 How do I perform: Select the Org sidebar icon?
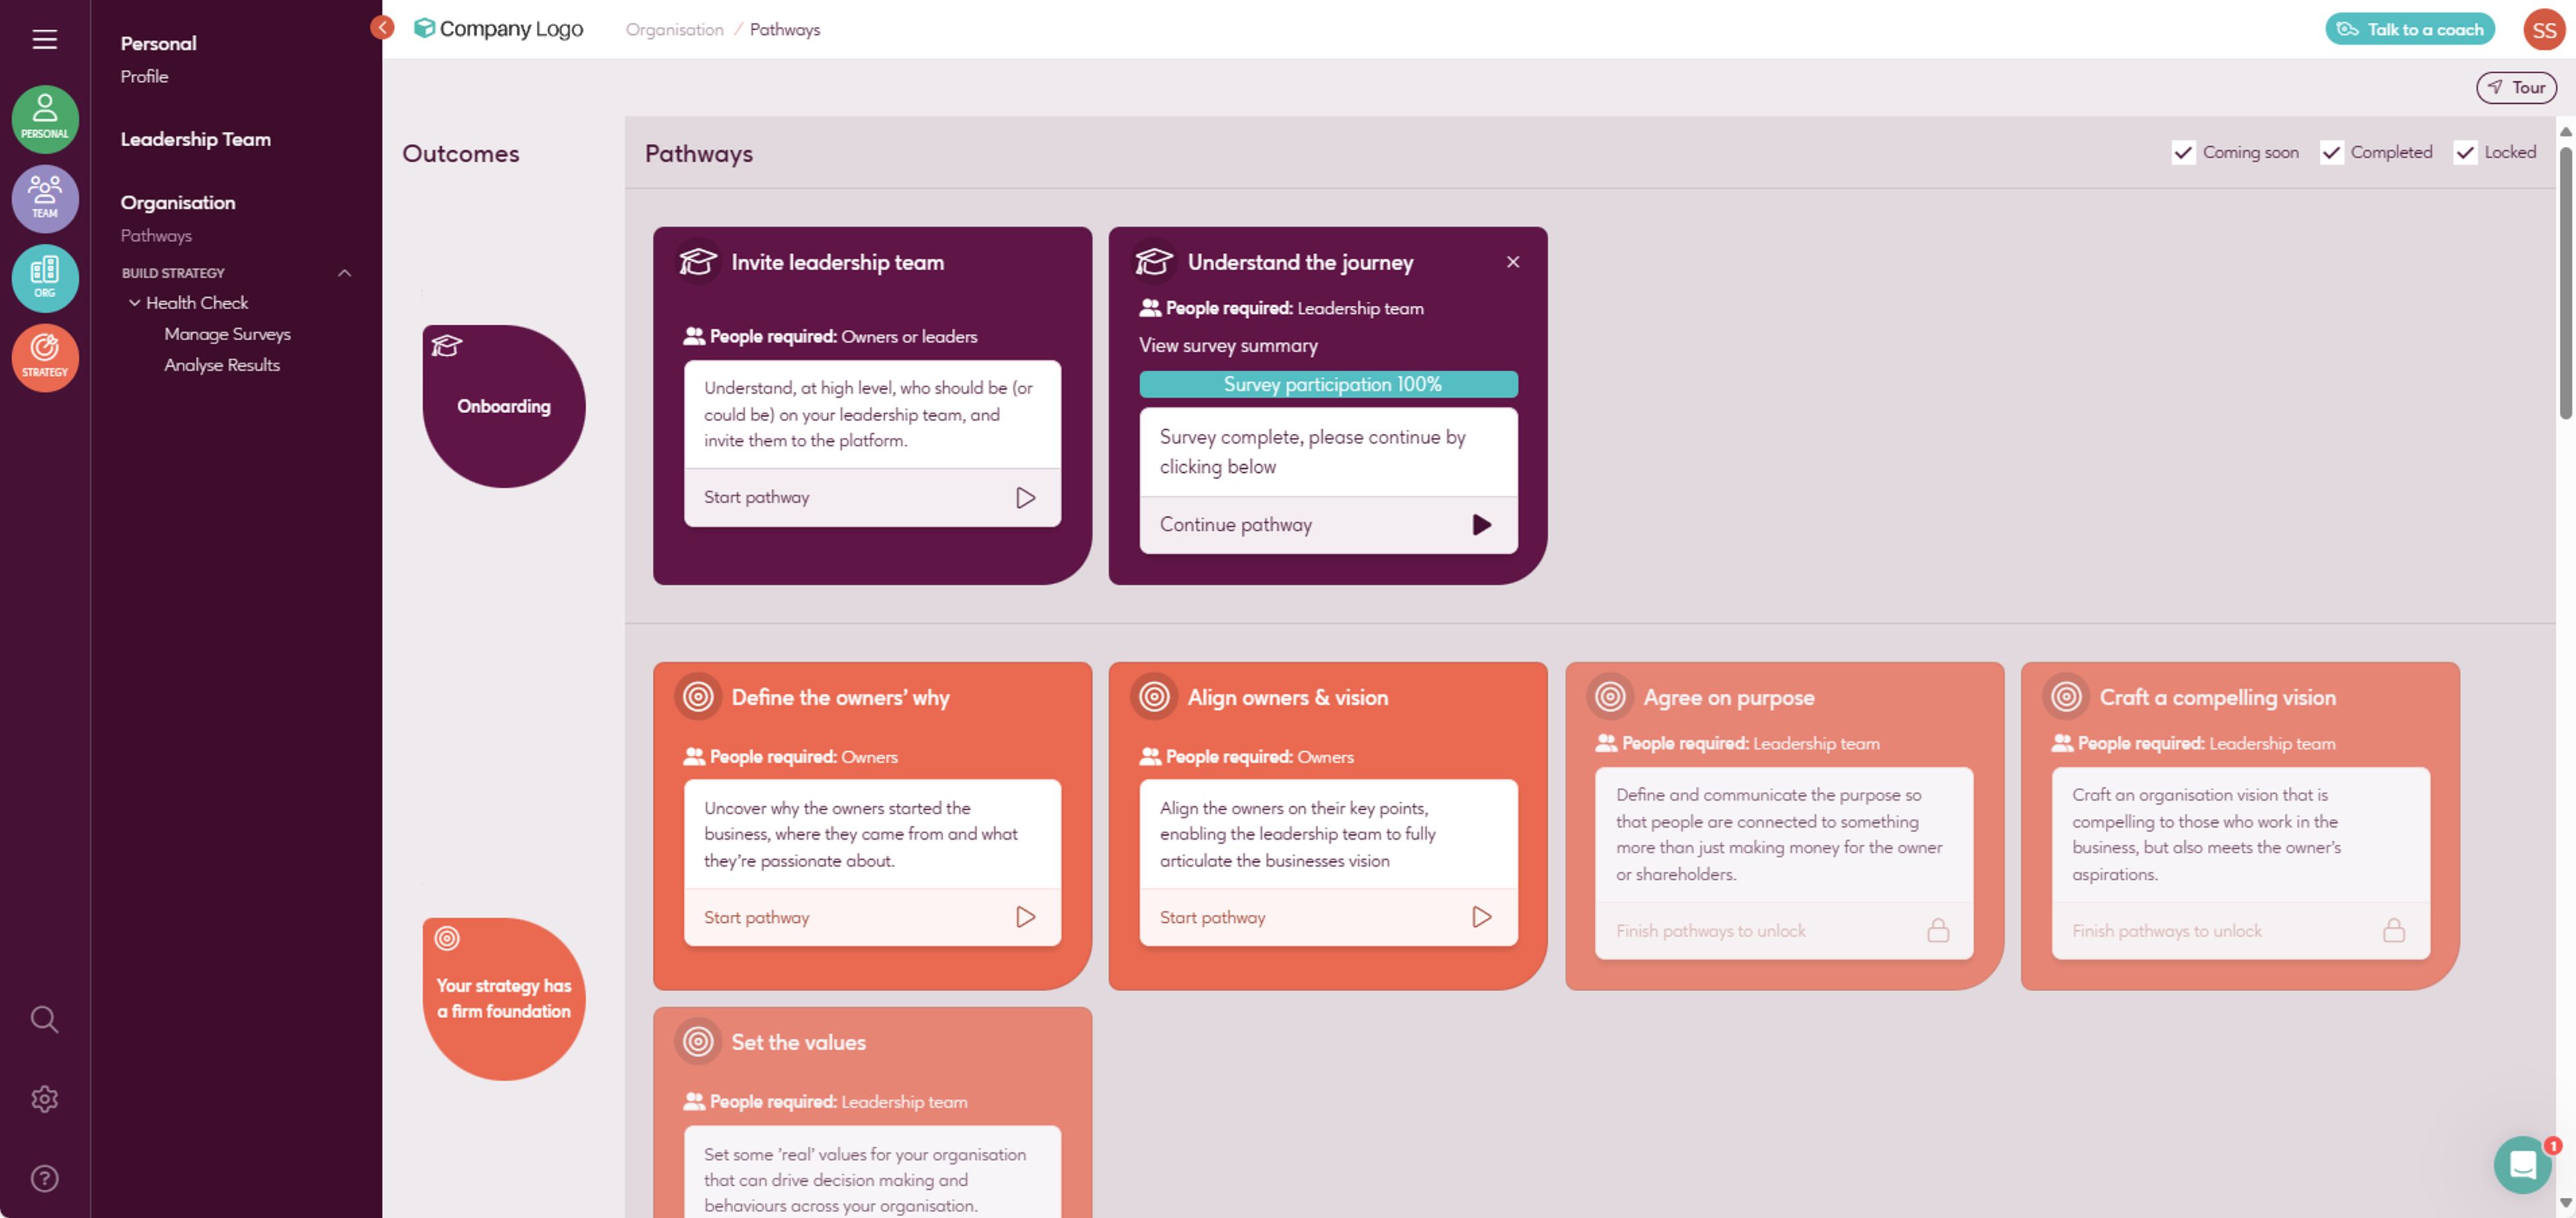tap(45, 278)
